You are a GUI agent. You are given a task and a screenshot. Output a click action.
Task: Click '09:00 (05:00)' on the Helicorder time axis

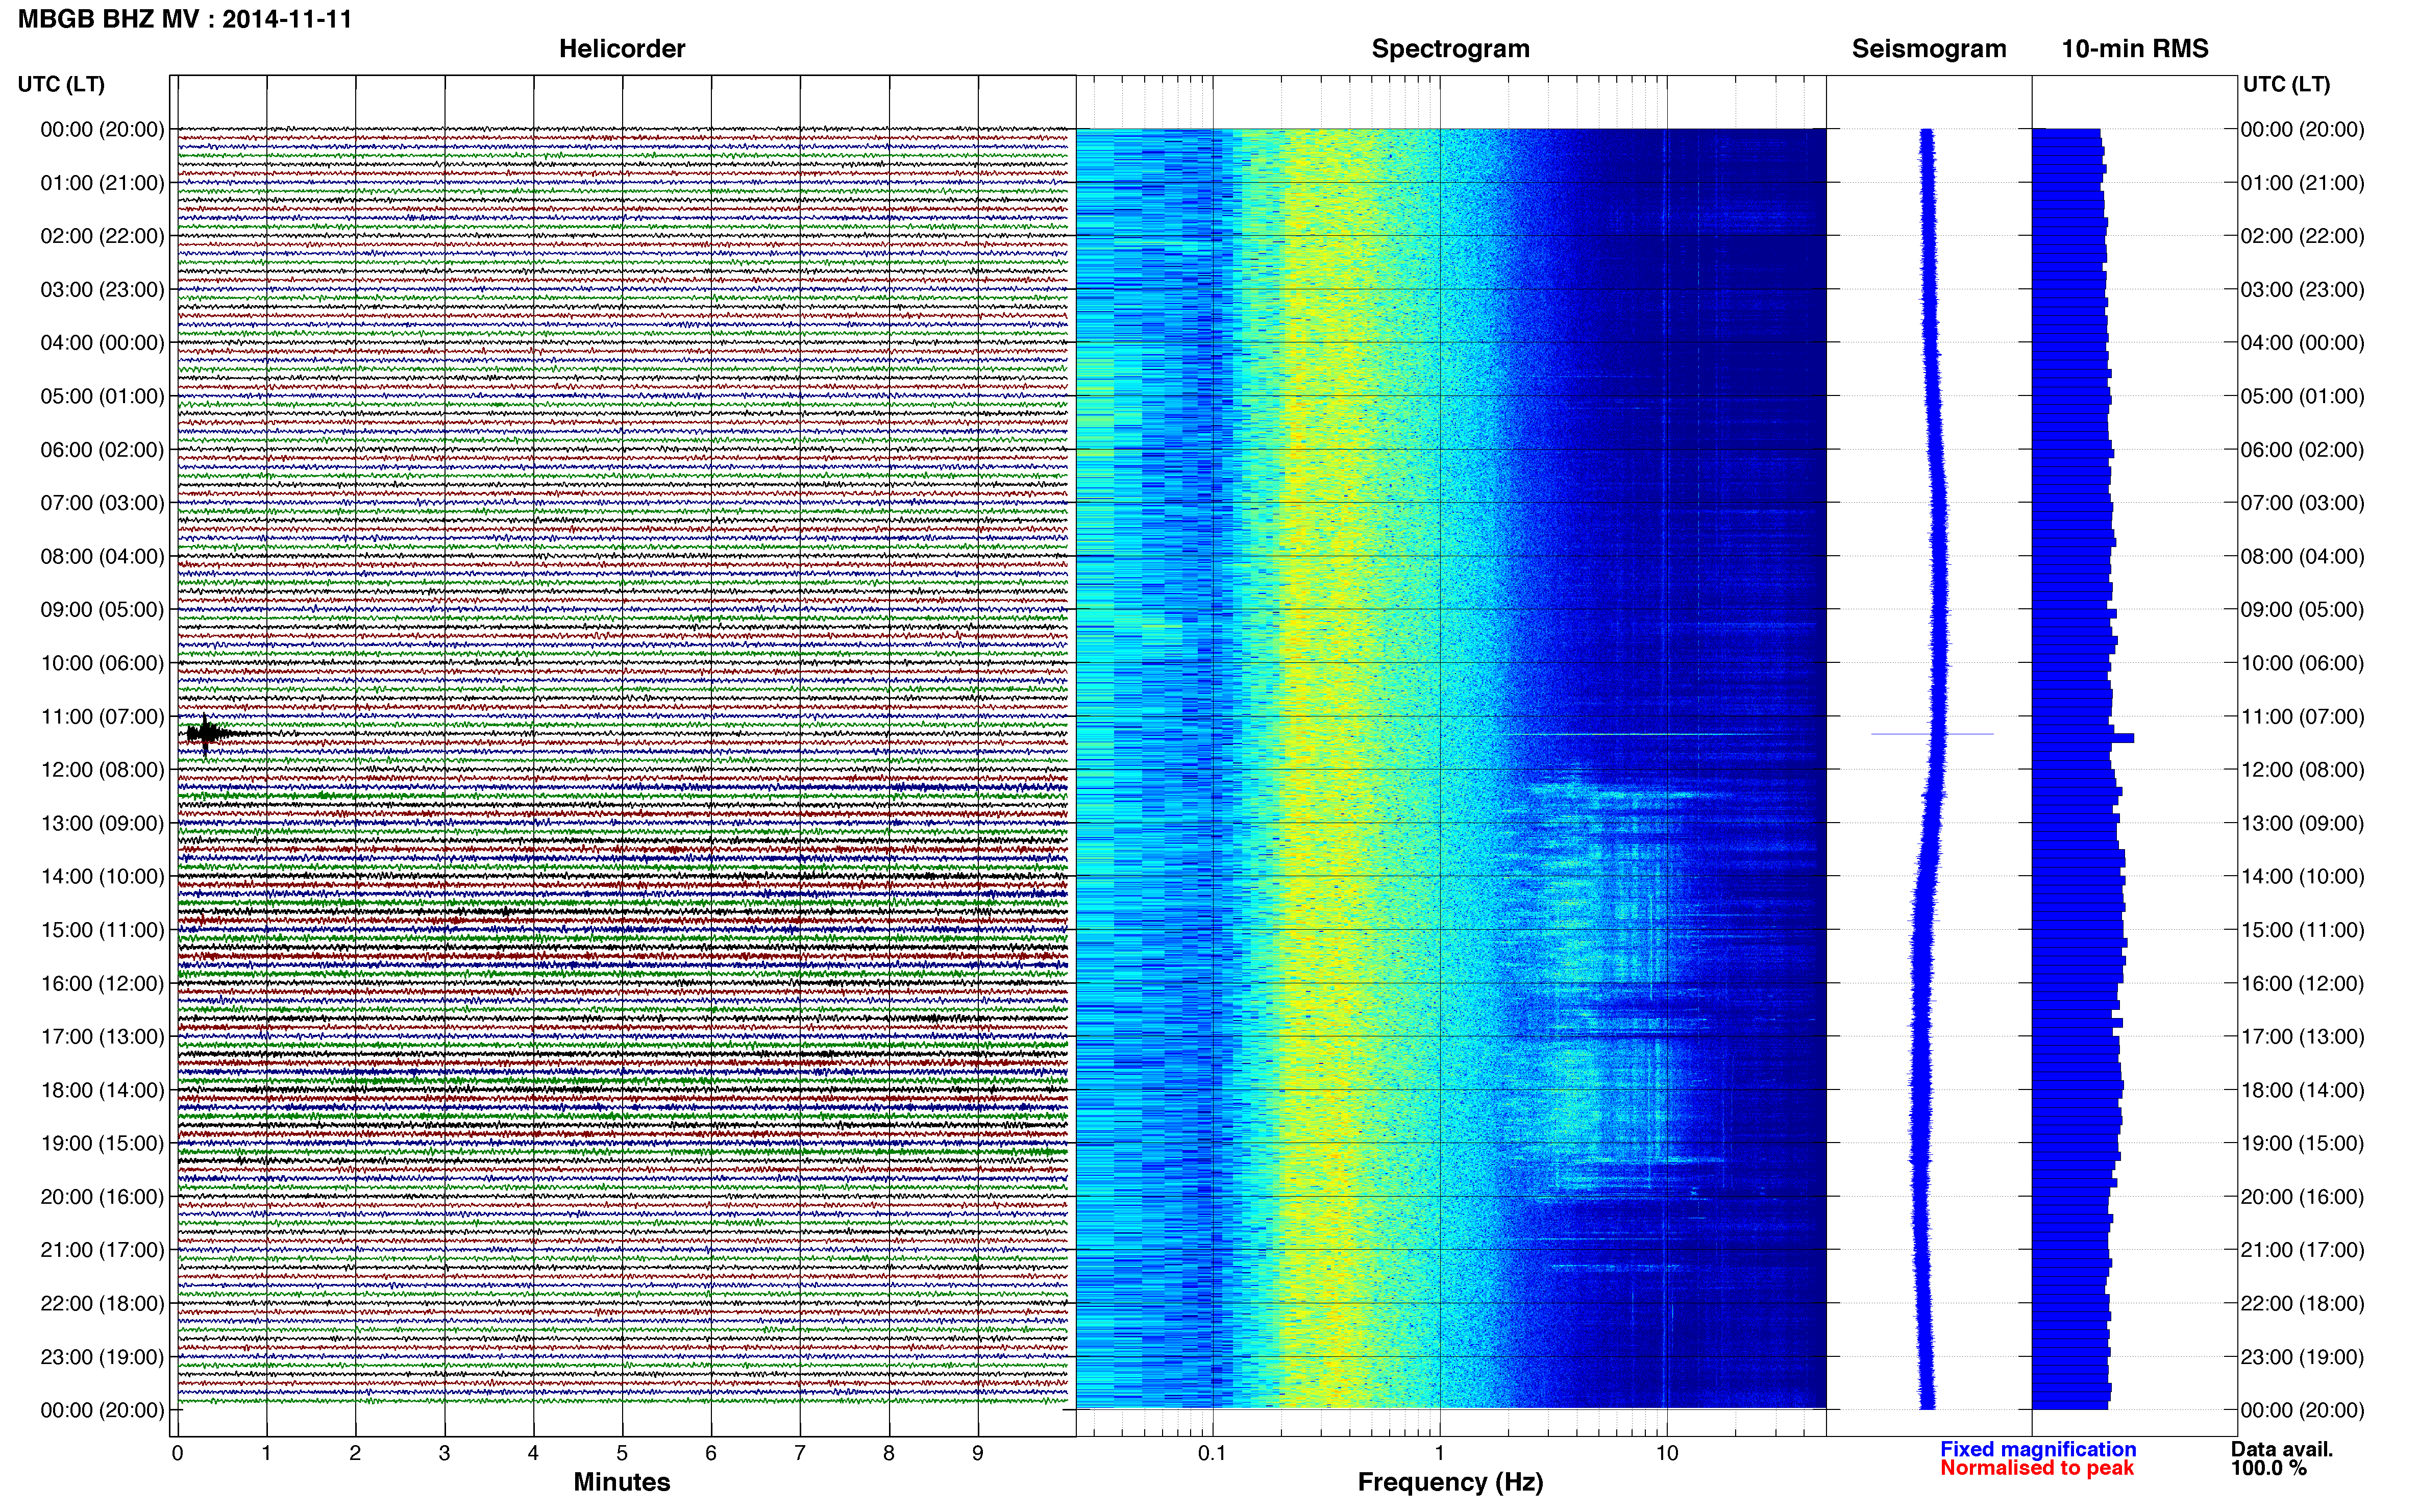click(102, 610)
